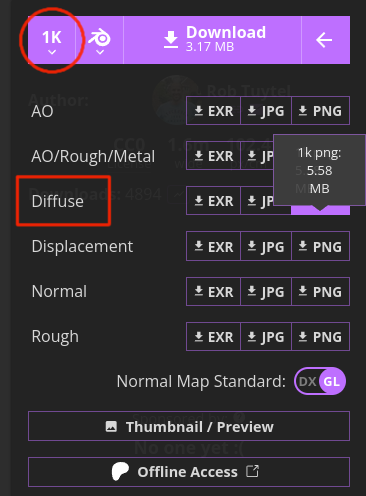Viewport: 366px width, 496px height.
Task: Click the Download 3.17 MB button
Action: (x=213, y=40)
